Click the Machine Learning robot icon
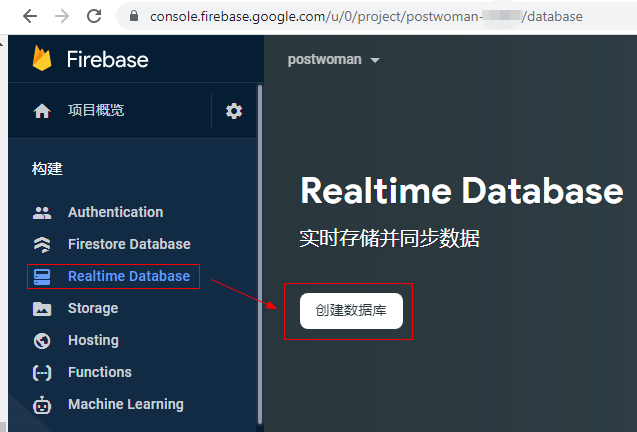 pyautogui.click(x=42, y=405)
